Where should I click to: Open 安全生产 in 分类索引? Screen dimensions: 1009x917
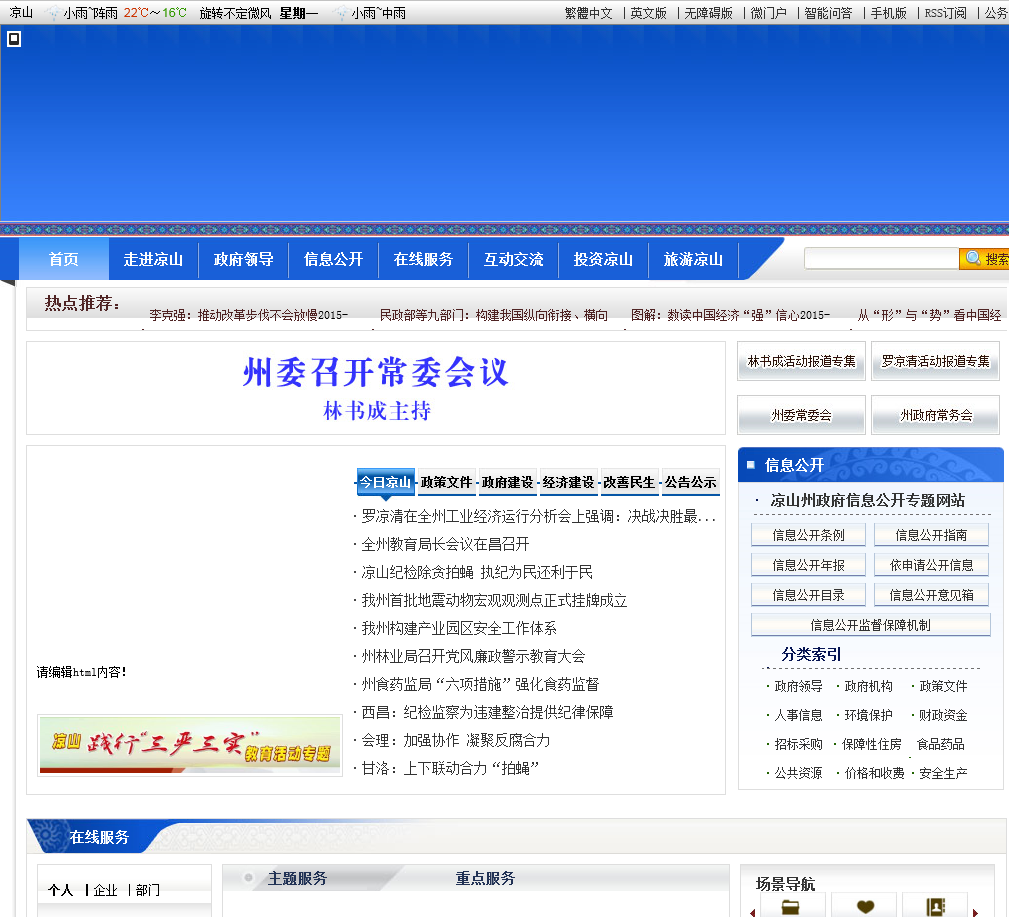click(x=943, y=773)
